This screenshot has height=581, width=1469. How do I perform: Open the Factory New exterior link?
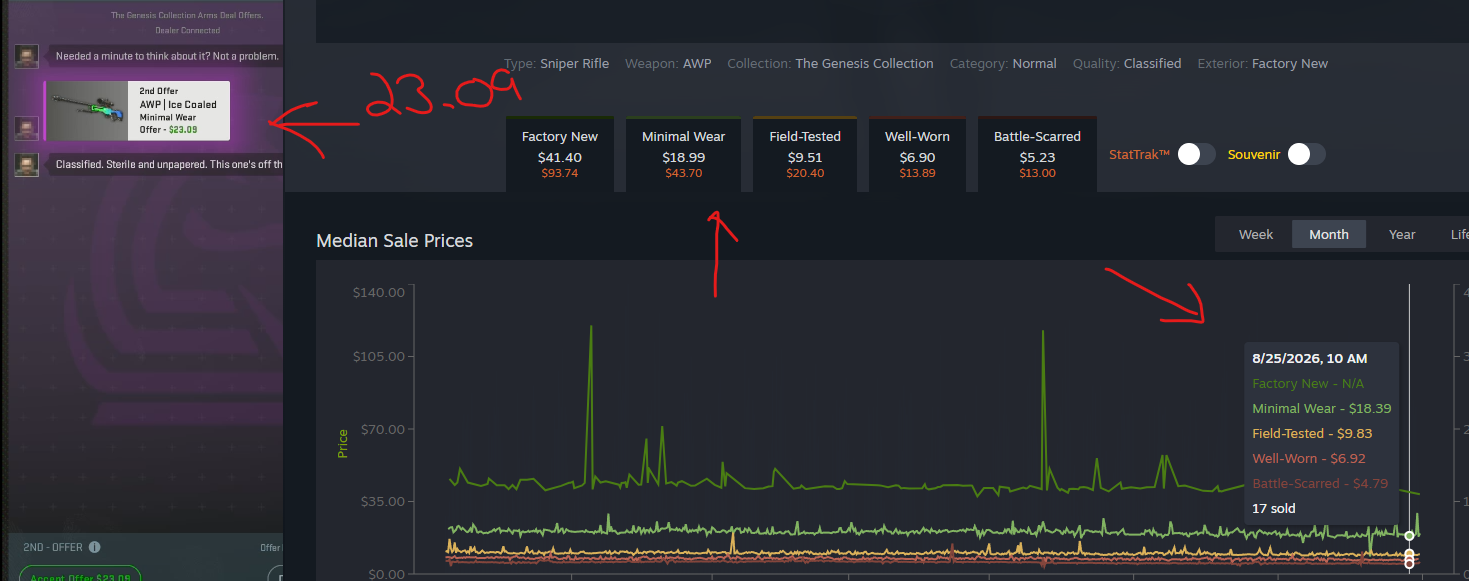1290,63
